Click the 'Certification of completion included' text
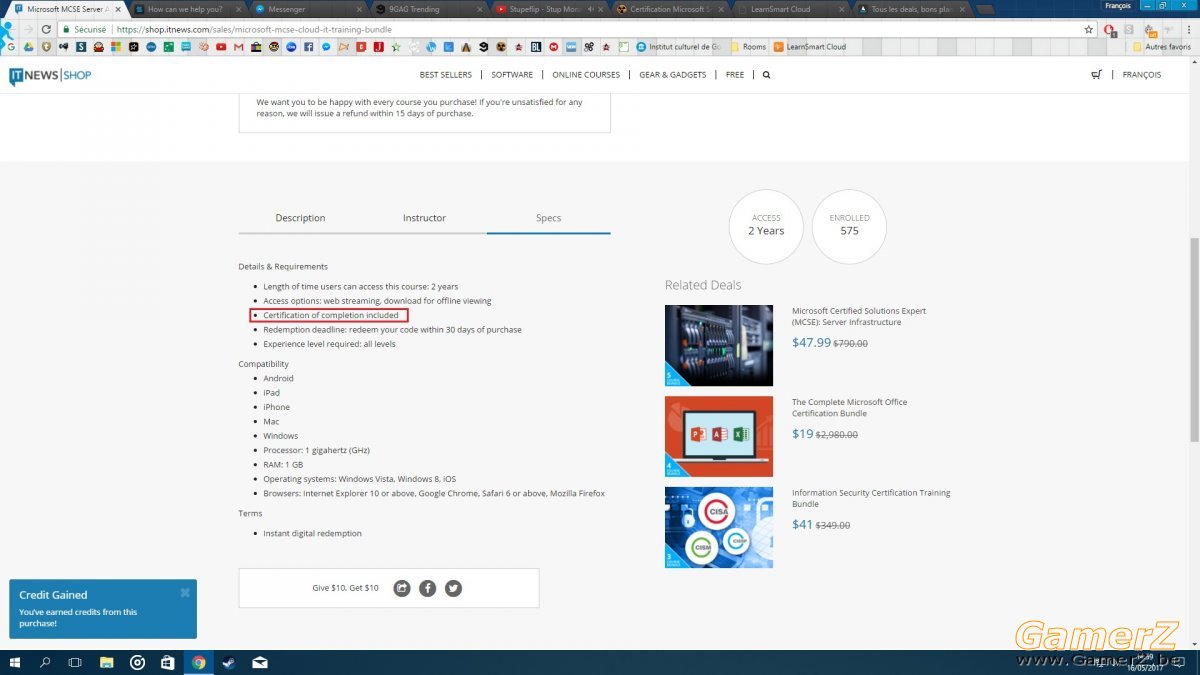1200x675 pixels. point(331,315)
